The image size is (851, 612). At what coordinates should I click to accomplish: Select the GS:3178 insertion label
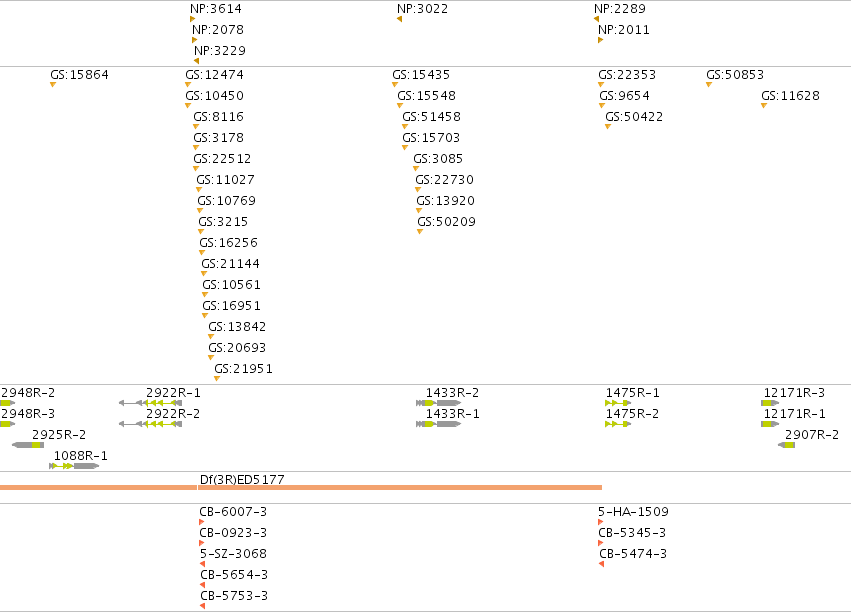pyautogui.click(x=218, y=138)
